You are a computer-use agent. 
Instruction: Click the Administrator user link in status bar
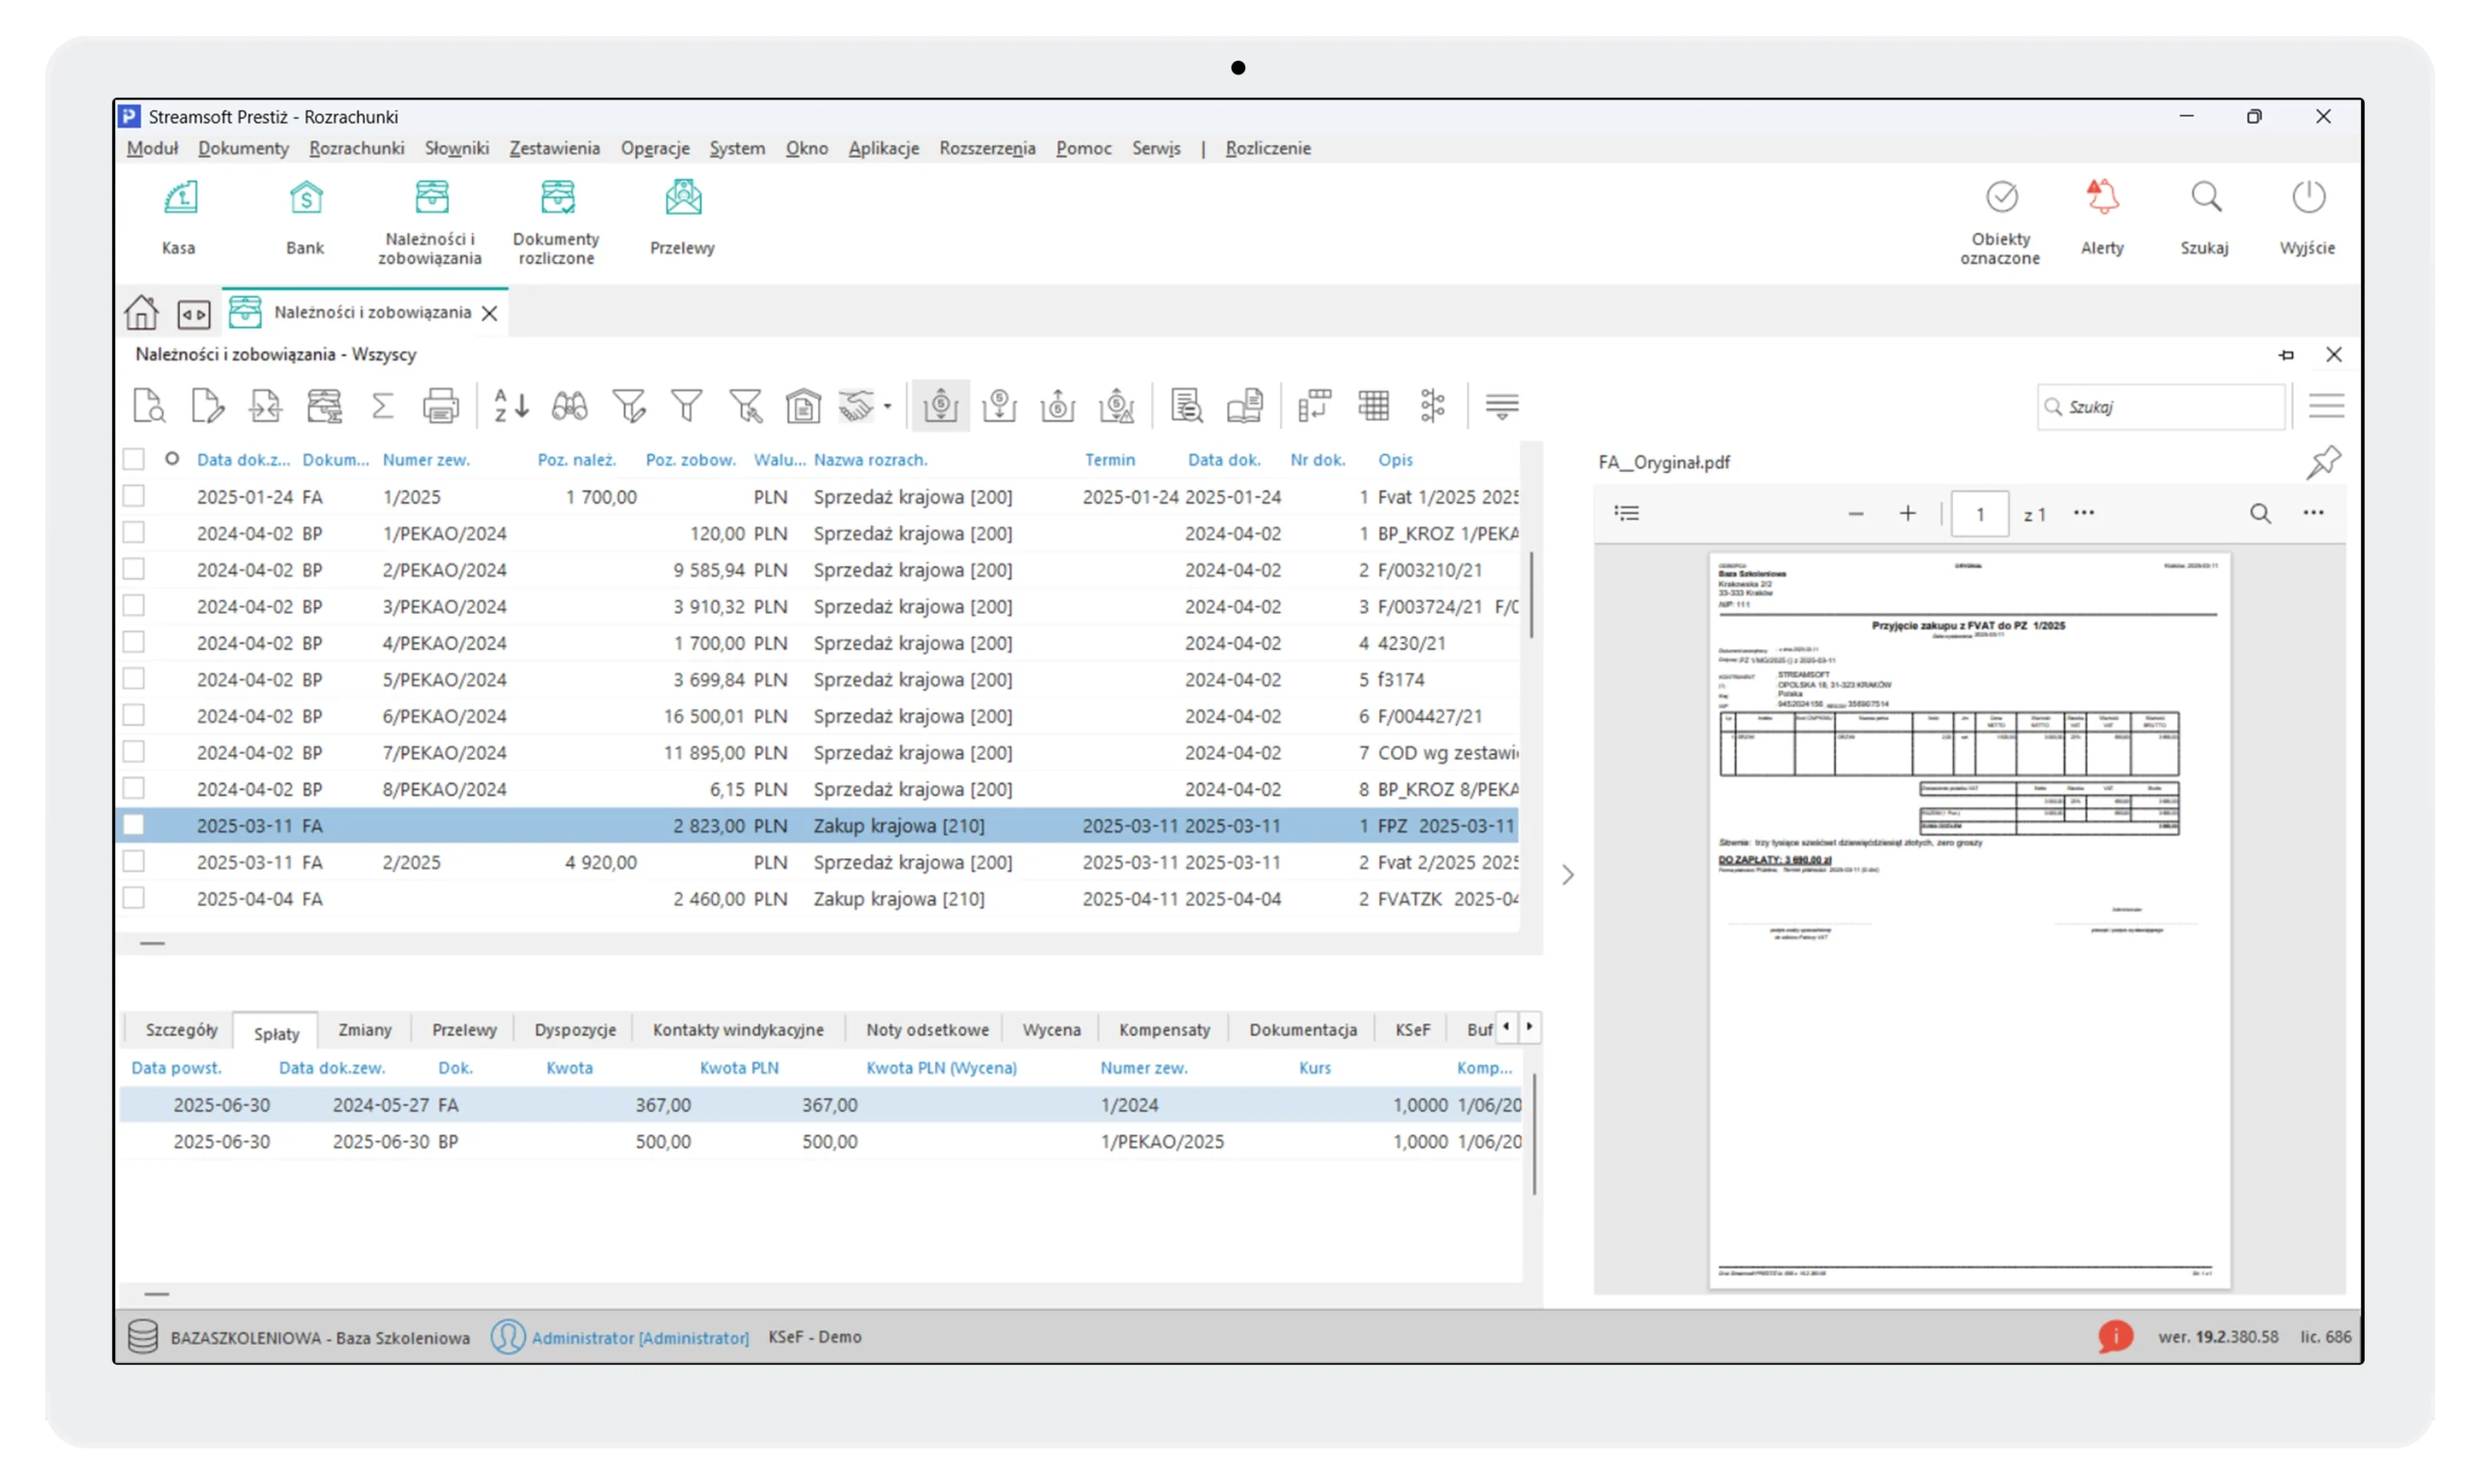(640, 1337)
